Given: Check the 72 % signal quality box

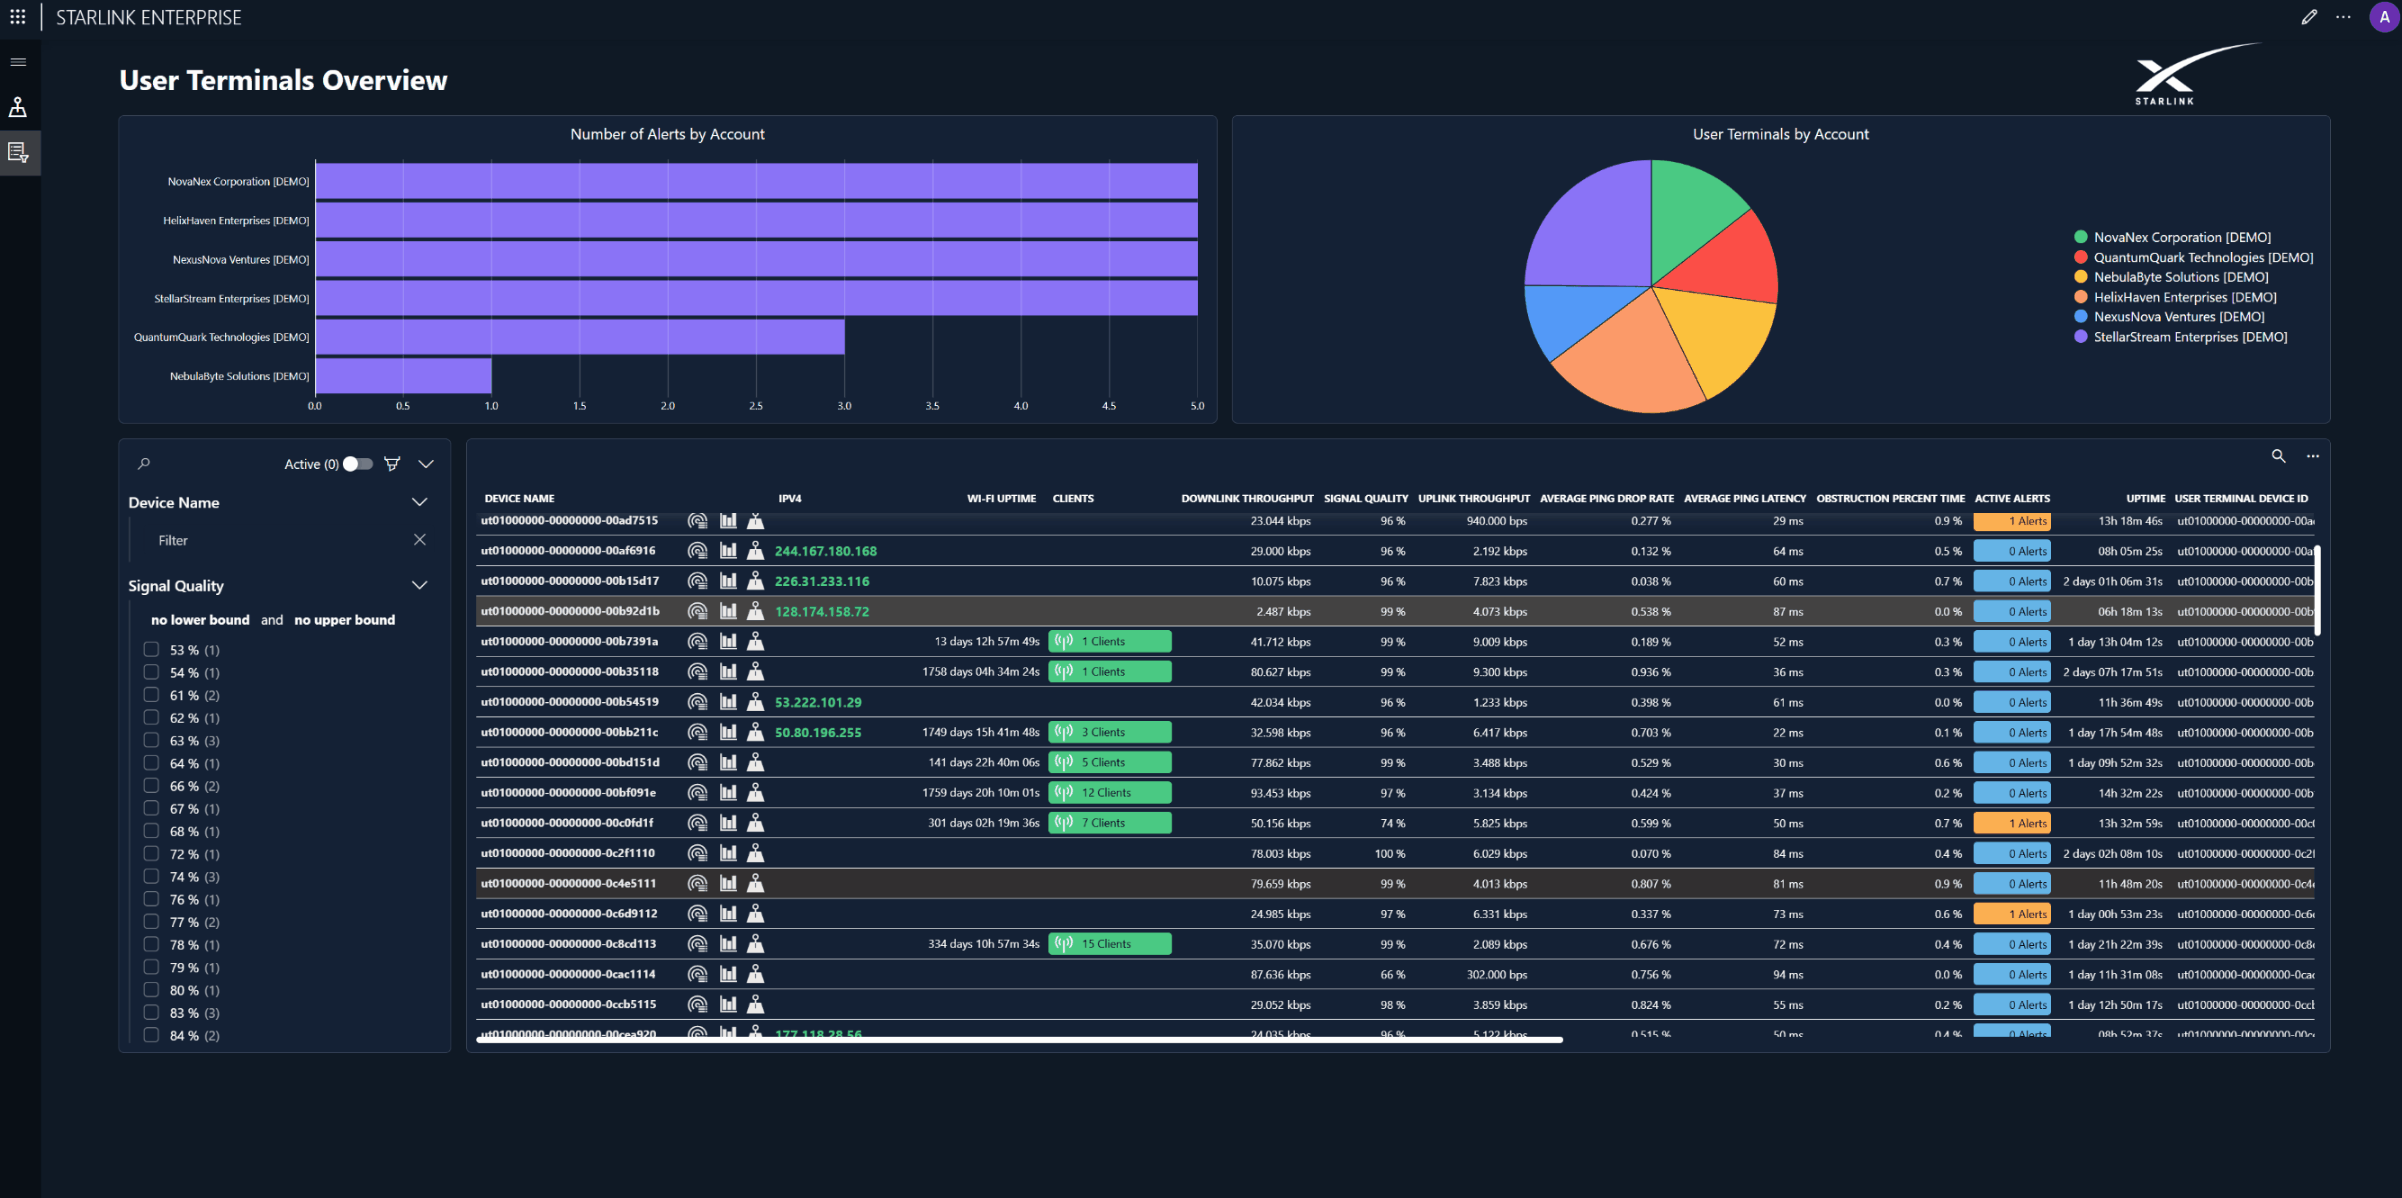Looking at the screenshot, I should pos(151,854).
